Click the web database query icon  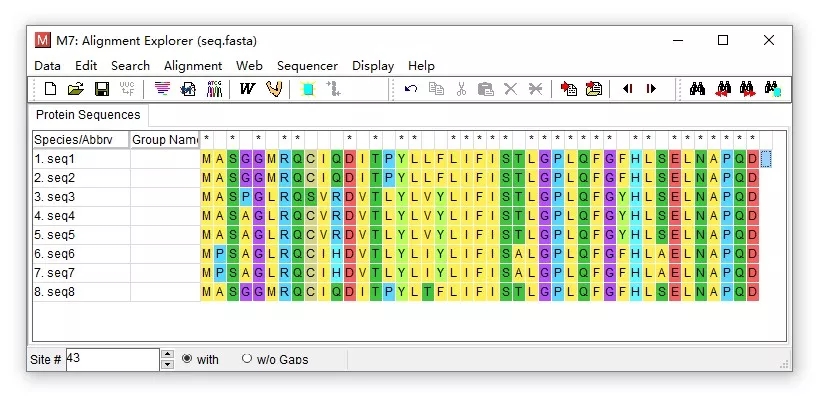(188, 89)
